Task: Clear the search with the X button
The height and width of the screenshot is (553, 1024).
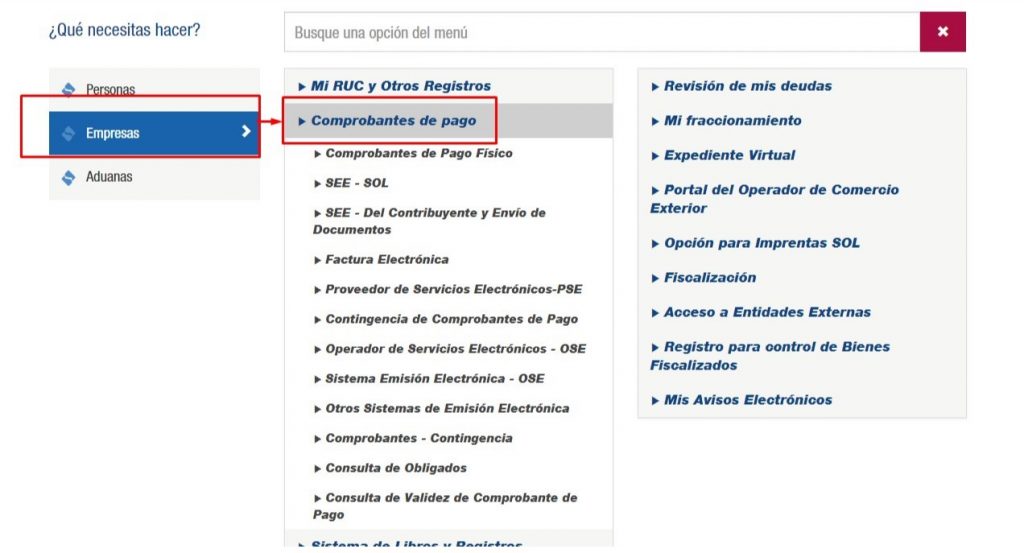Action: pyautogui.click(x=942, y=31)
